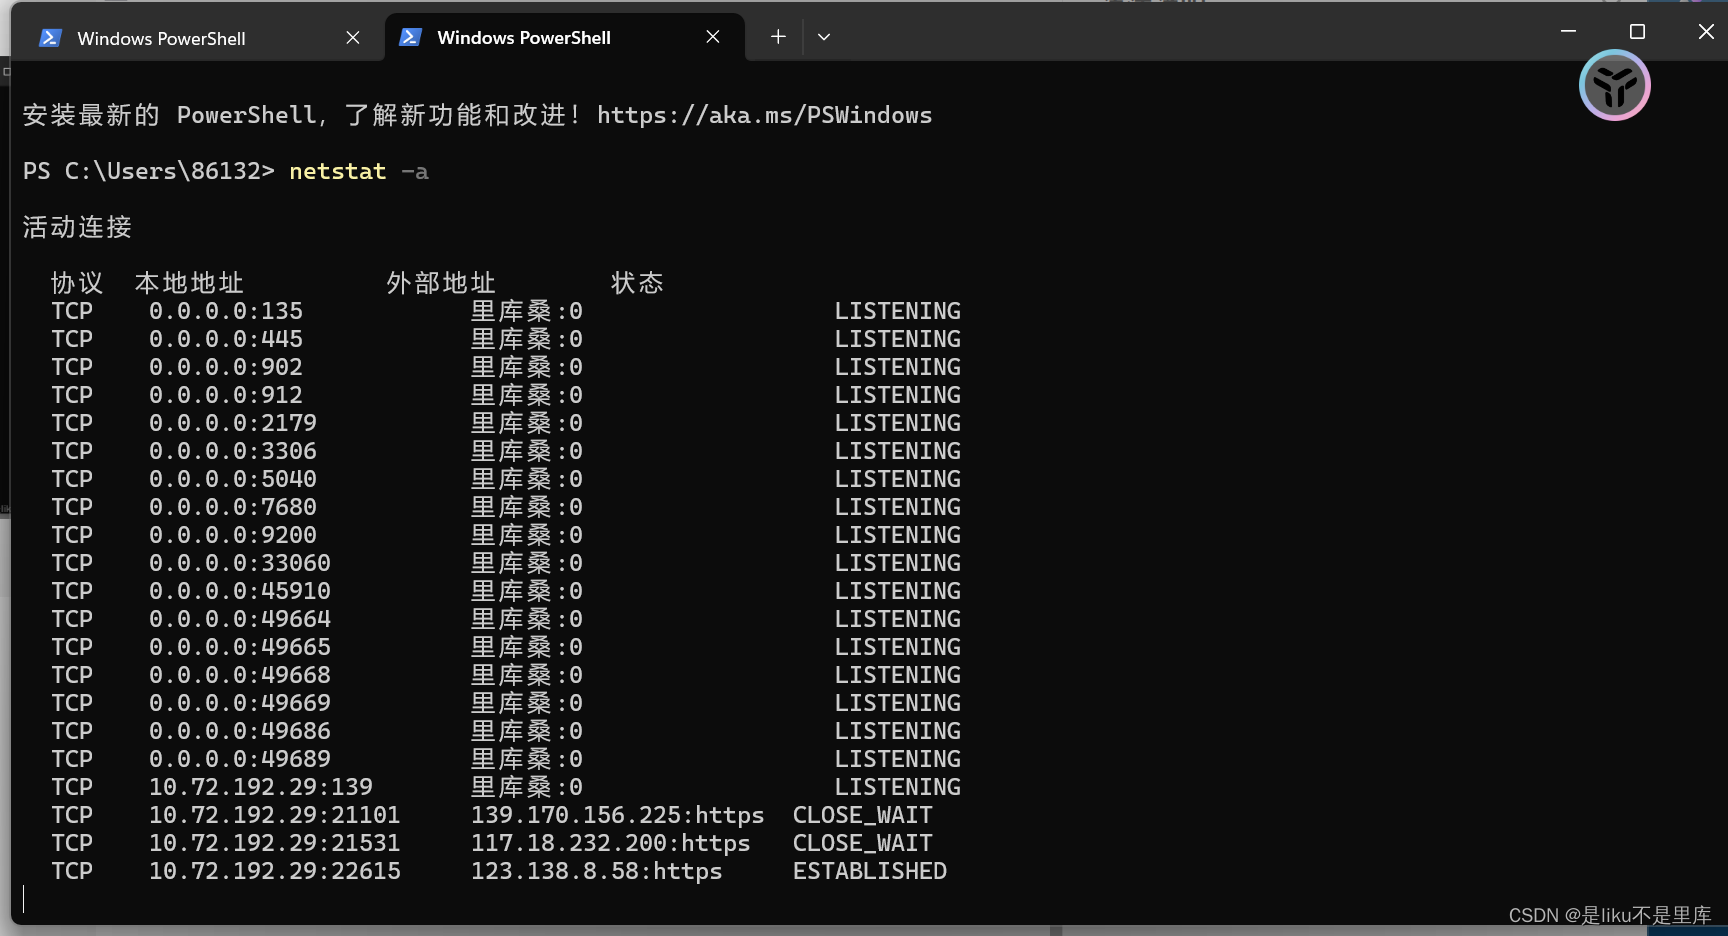Select local address 0.0.0.0:9200
This screenshot has height=936, width=1728.
point(233,536)
